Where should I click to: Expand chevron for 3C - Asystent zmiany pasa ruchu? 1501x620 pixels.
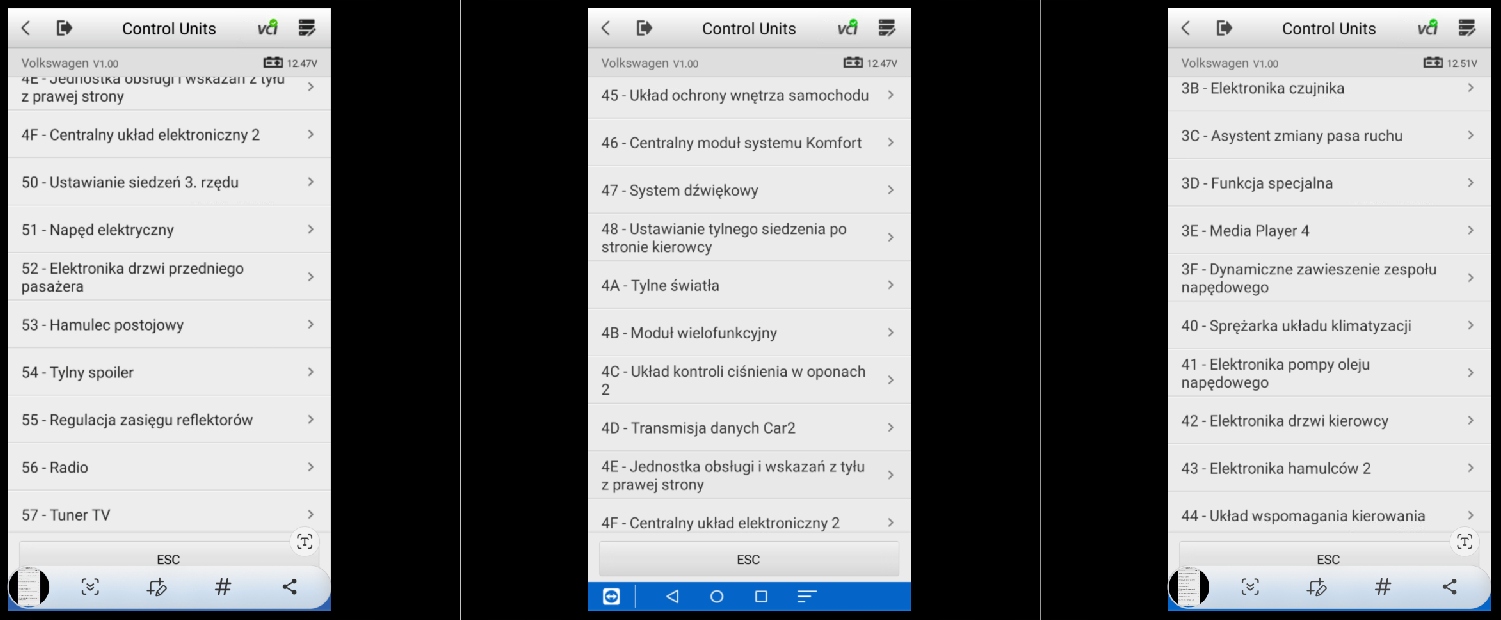click(x=1471, y=135)
